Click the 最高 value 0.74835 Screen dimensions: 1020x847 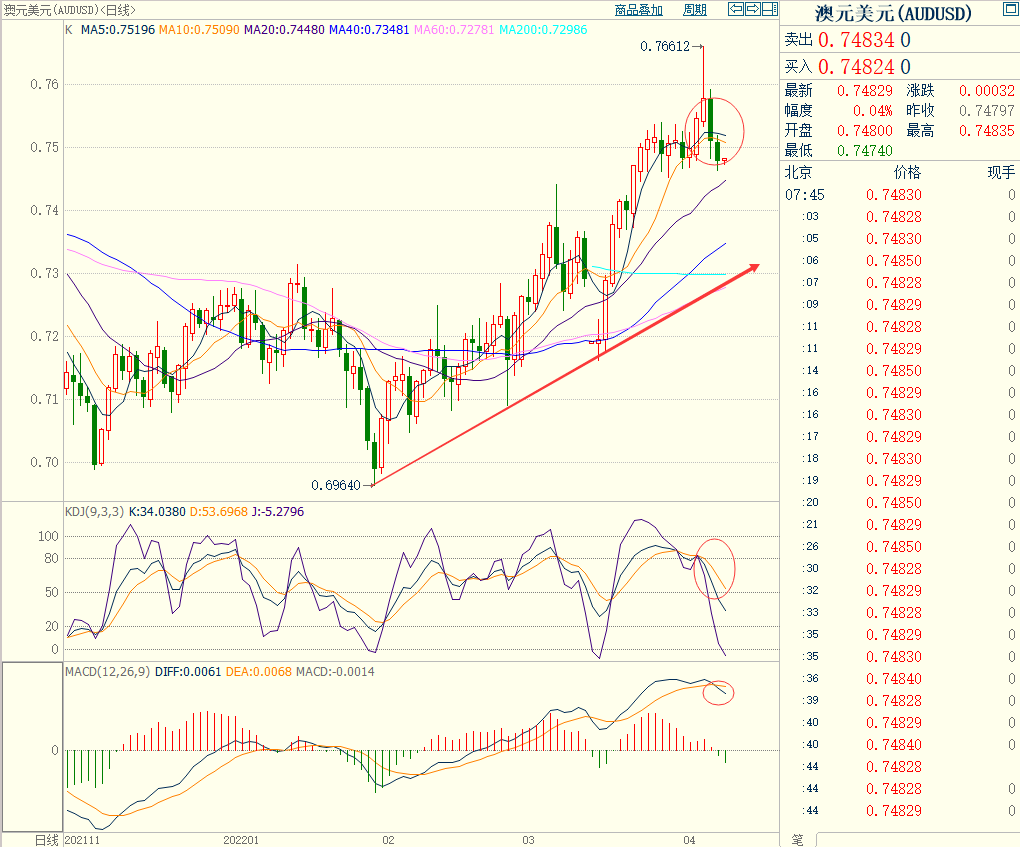point(987,131)
